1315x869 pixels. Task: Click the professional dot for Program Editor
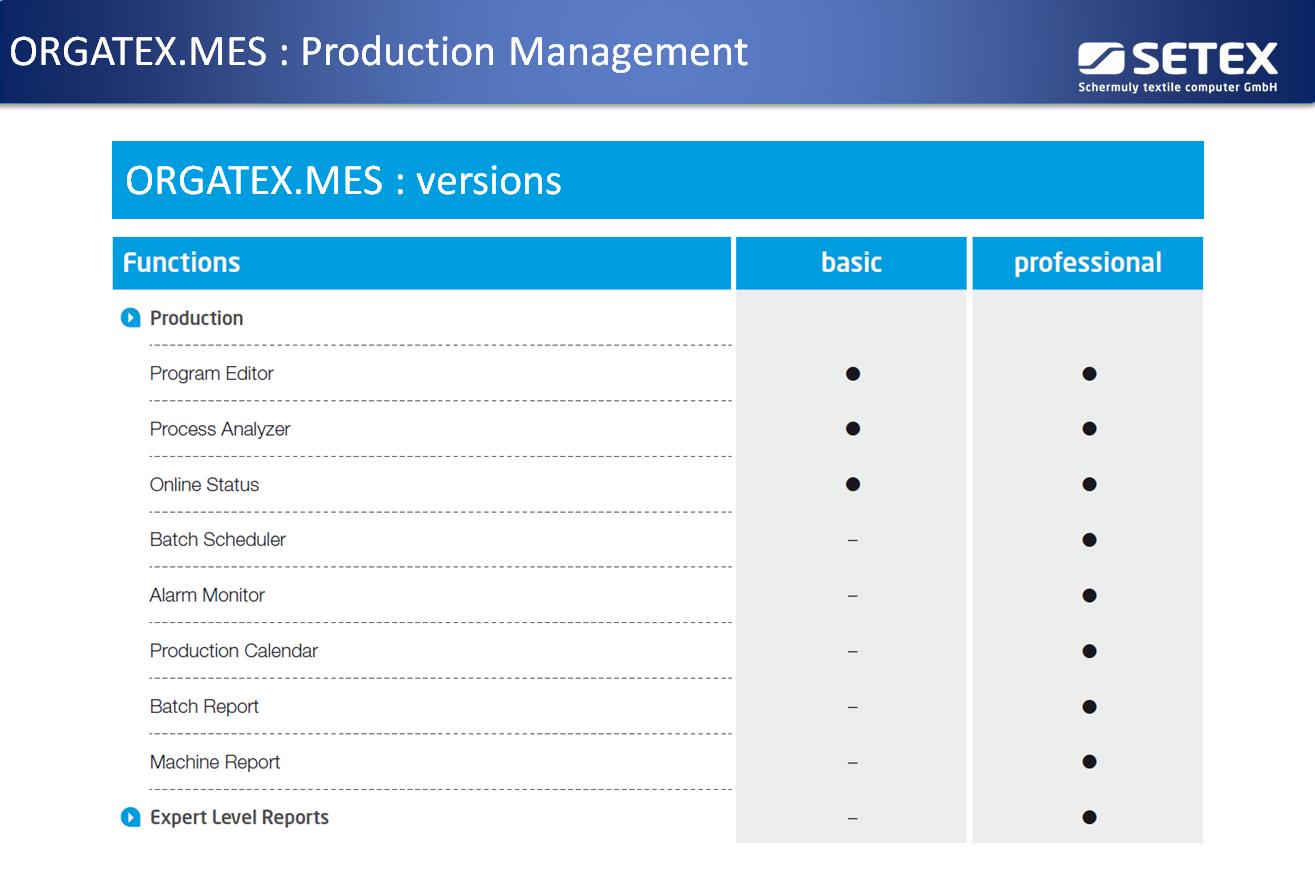[x=1088, y=374]
